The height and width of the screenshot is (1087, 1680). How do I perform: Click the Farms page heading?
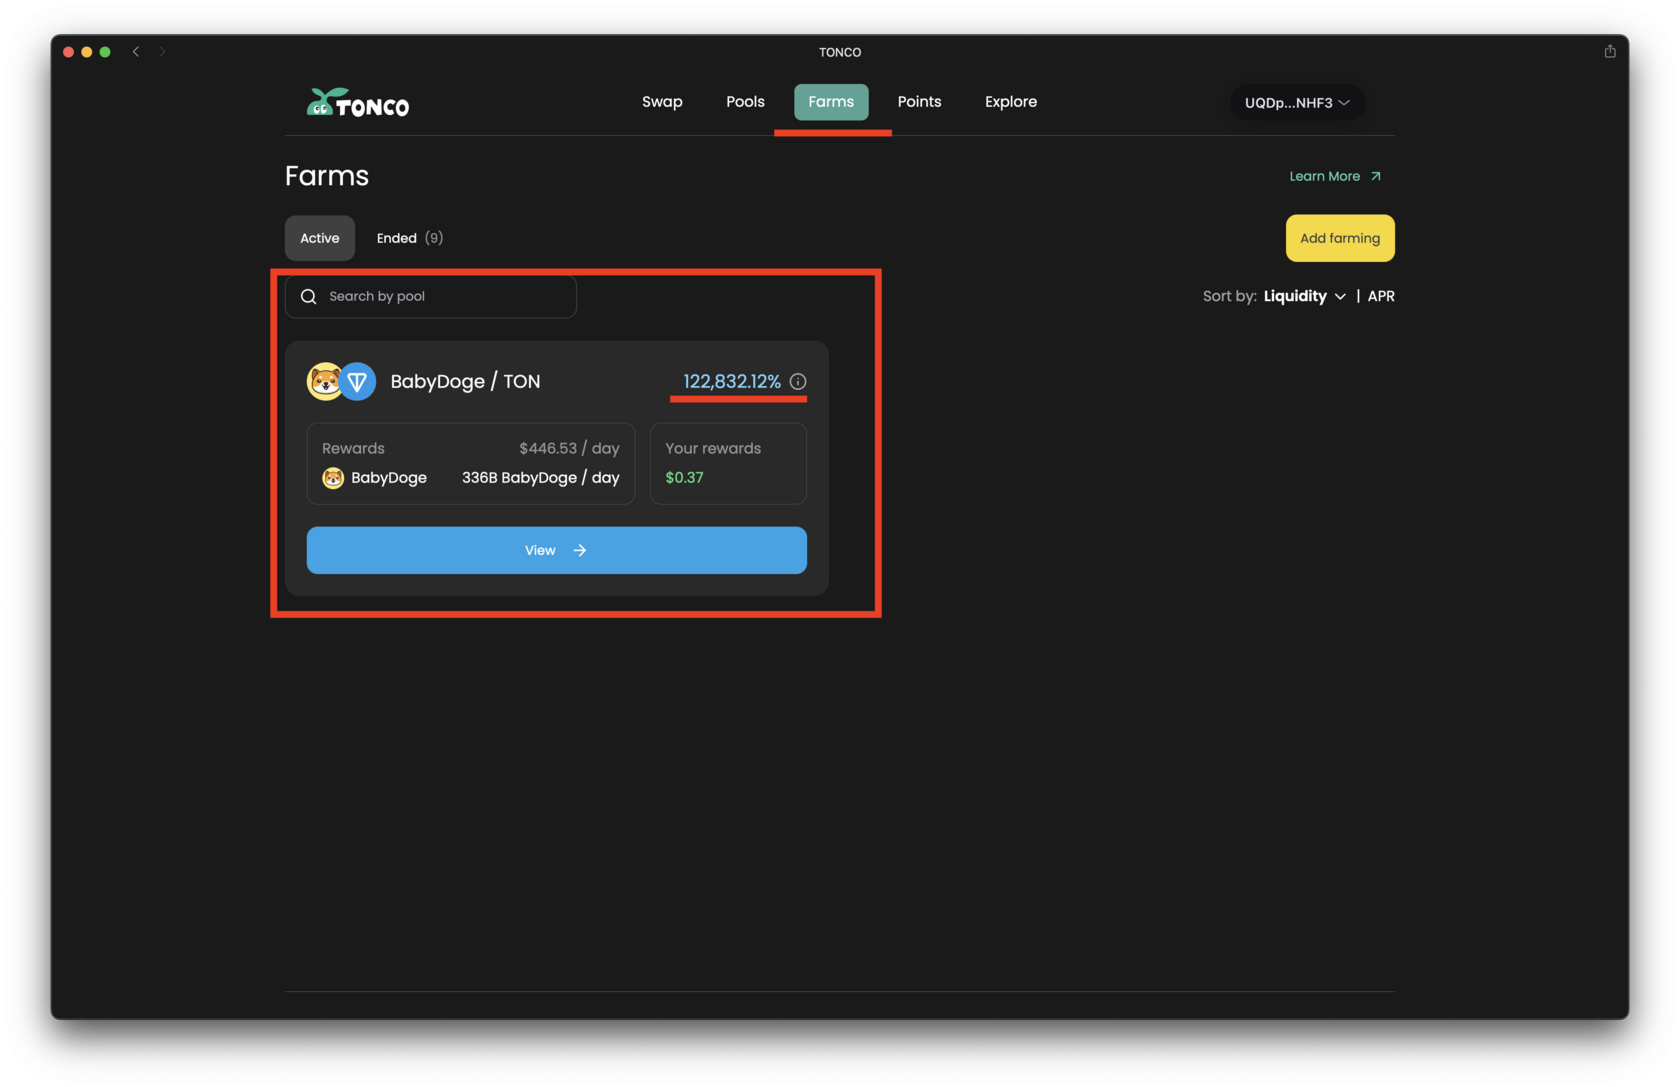[x=327, y=176]
